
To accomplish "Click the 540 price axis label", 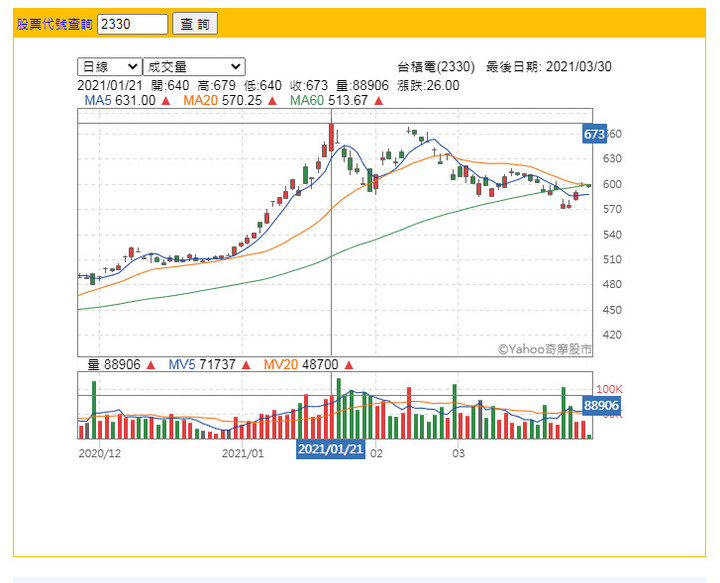I will point(612,235).
